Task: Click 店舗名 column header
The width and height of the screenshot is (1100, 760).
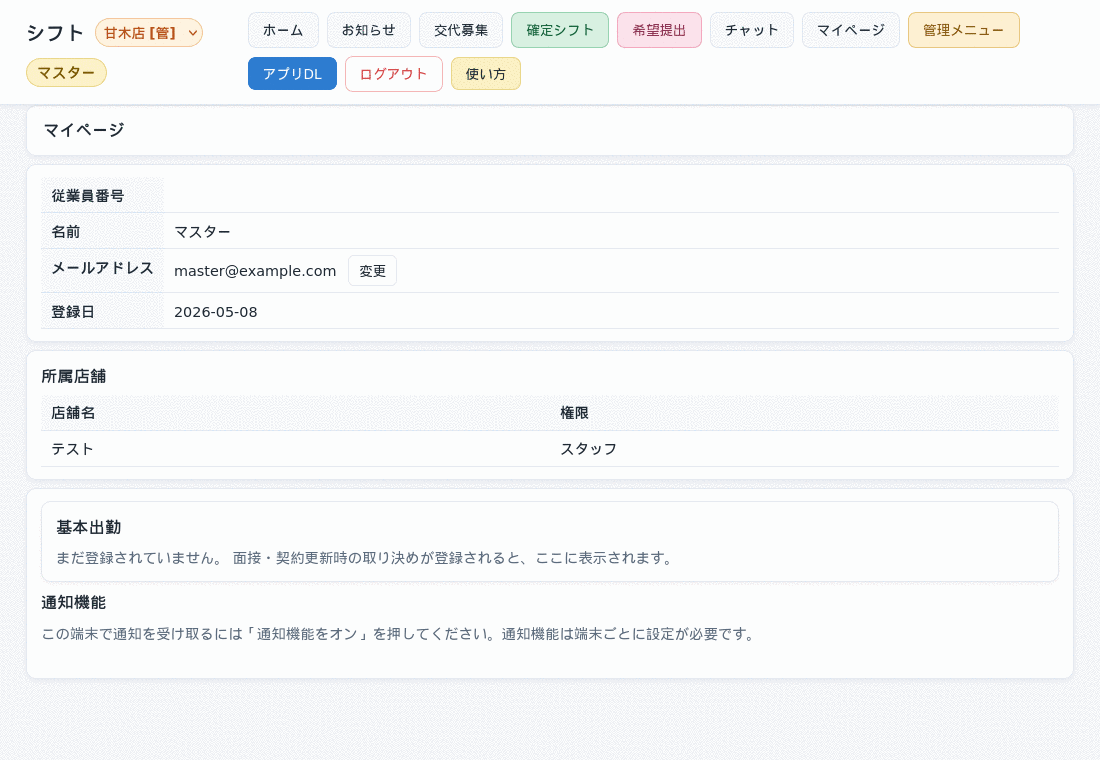Action: pyautogui.click(x=73, y=413)
